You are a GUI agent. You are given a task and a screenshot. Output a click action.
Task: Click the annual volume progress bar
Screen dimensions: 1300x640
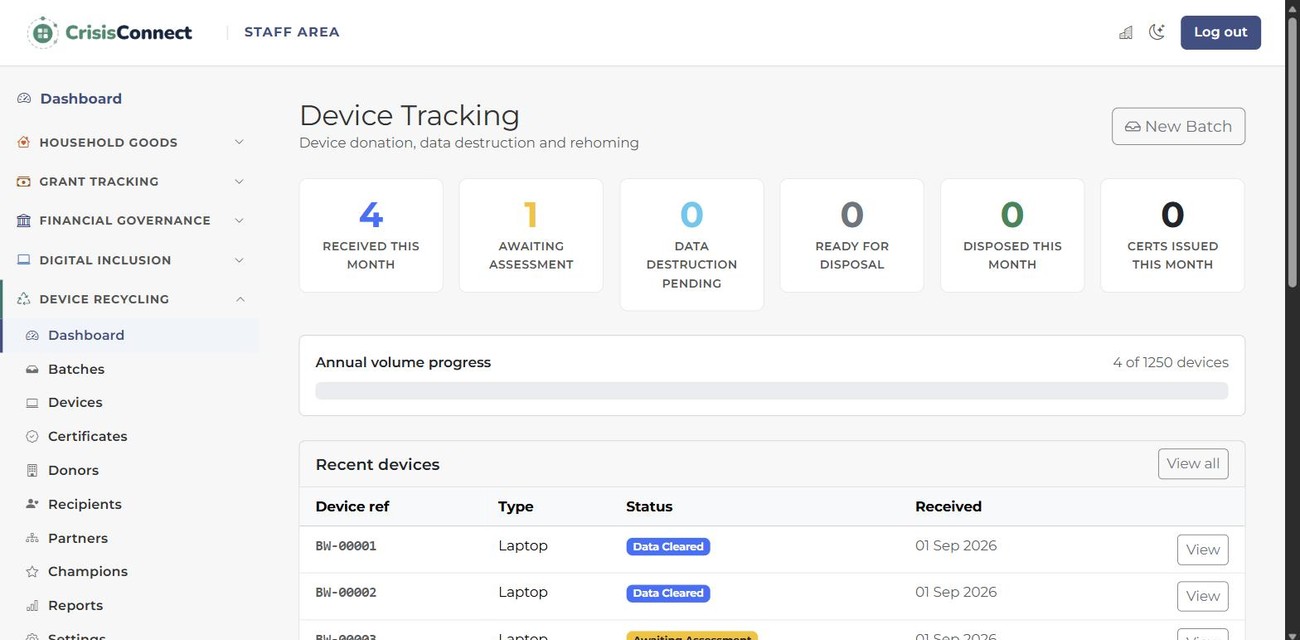click(772, 391)
